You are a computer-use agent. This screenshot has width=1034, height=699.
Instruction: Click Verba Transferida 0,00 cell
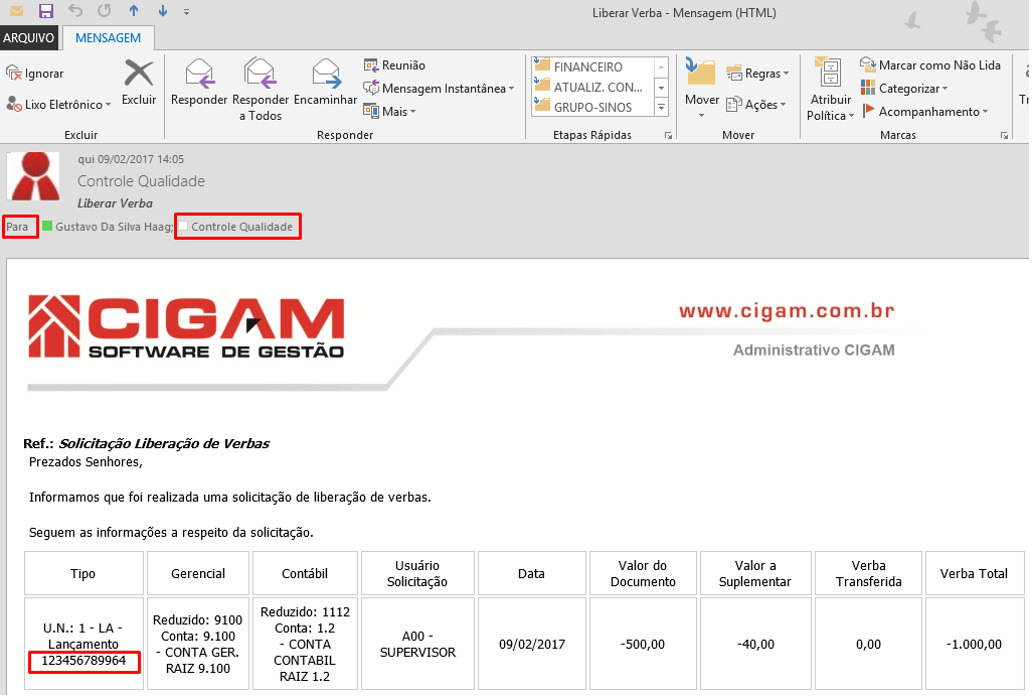[x=868, y=644]
